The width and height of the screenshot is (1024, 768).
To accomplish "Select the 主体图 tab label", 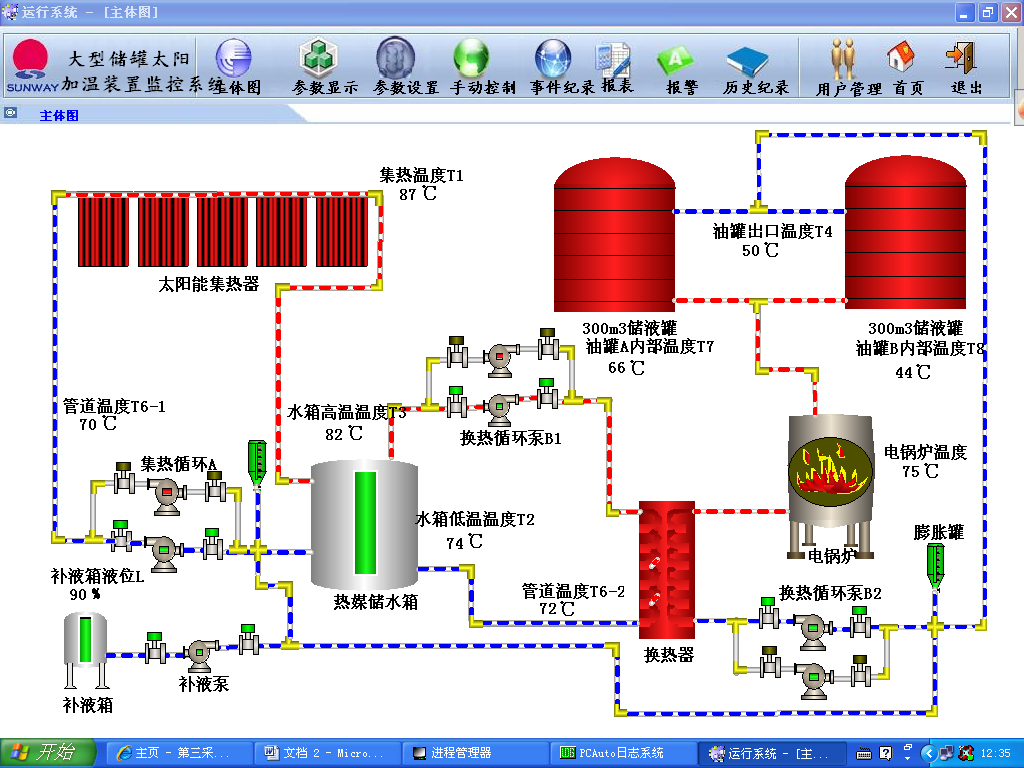I will coord(59,116).
